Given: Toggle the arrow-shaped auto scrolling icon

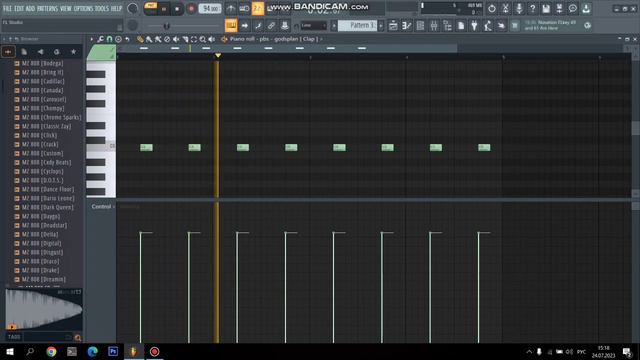Looking at the screenshot, I should (244, 26).
